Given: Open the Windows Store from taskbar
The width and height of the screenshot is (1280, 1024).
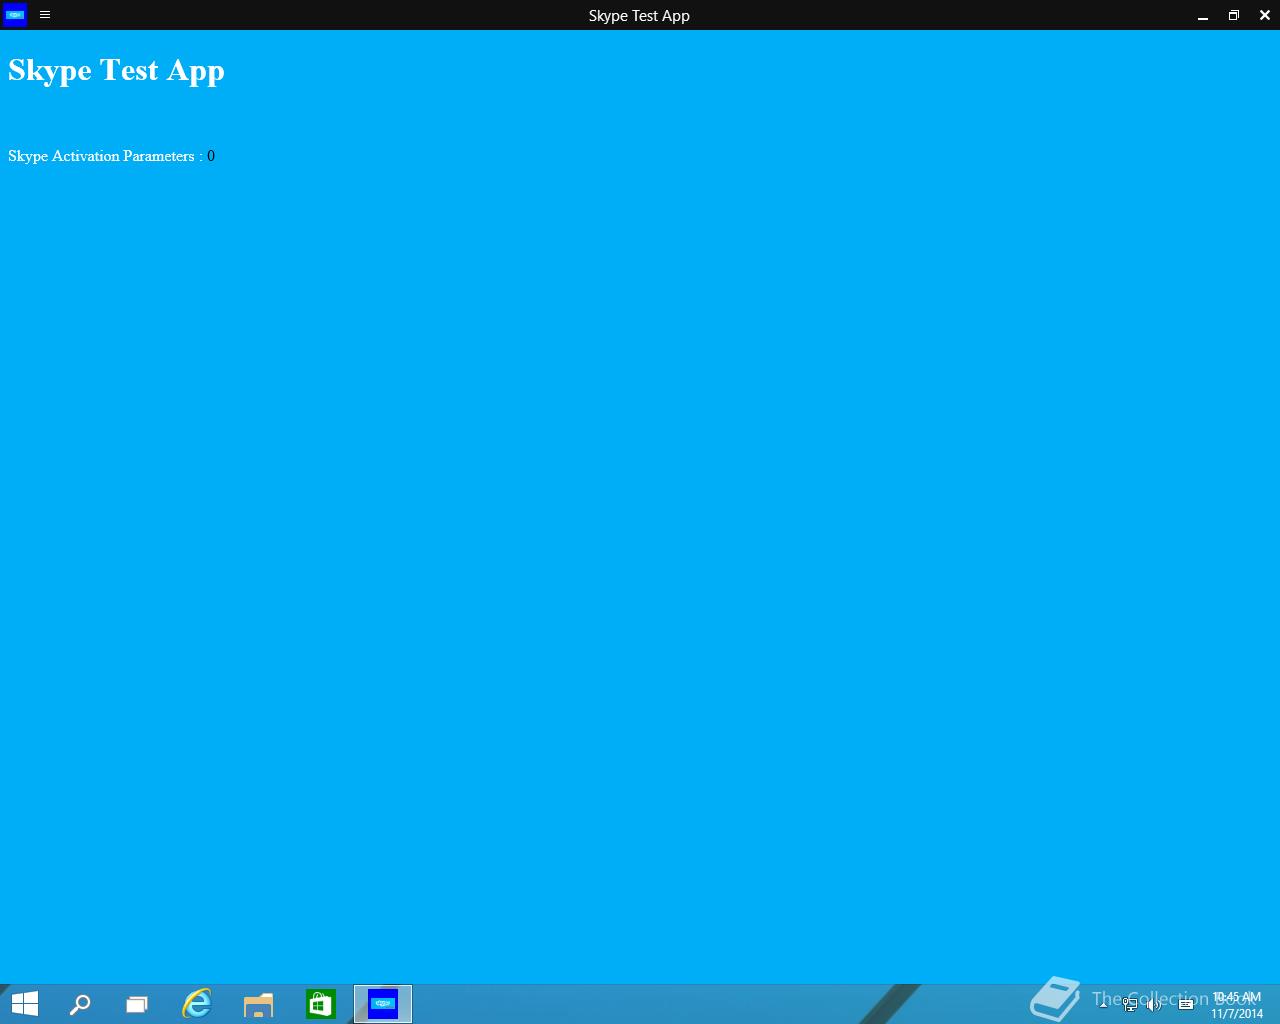Looking at the screenshot, I should (320, 1004).
